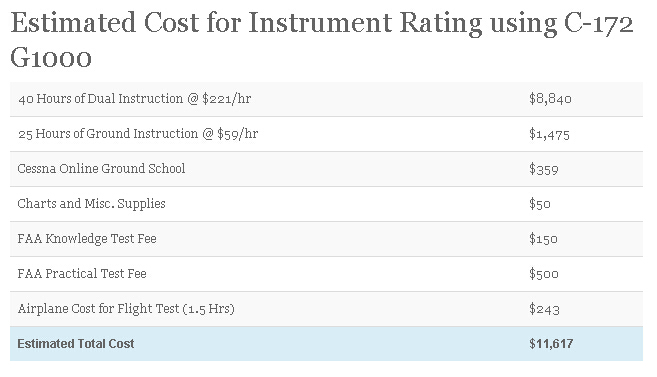Click the $11,617 total amount
The width and height of the screenshot is (657, 377).
click(551, 344)
